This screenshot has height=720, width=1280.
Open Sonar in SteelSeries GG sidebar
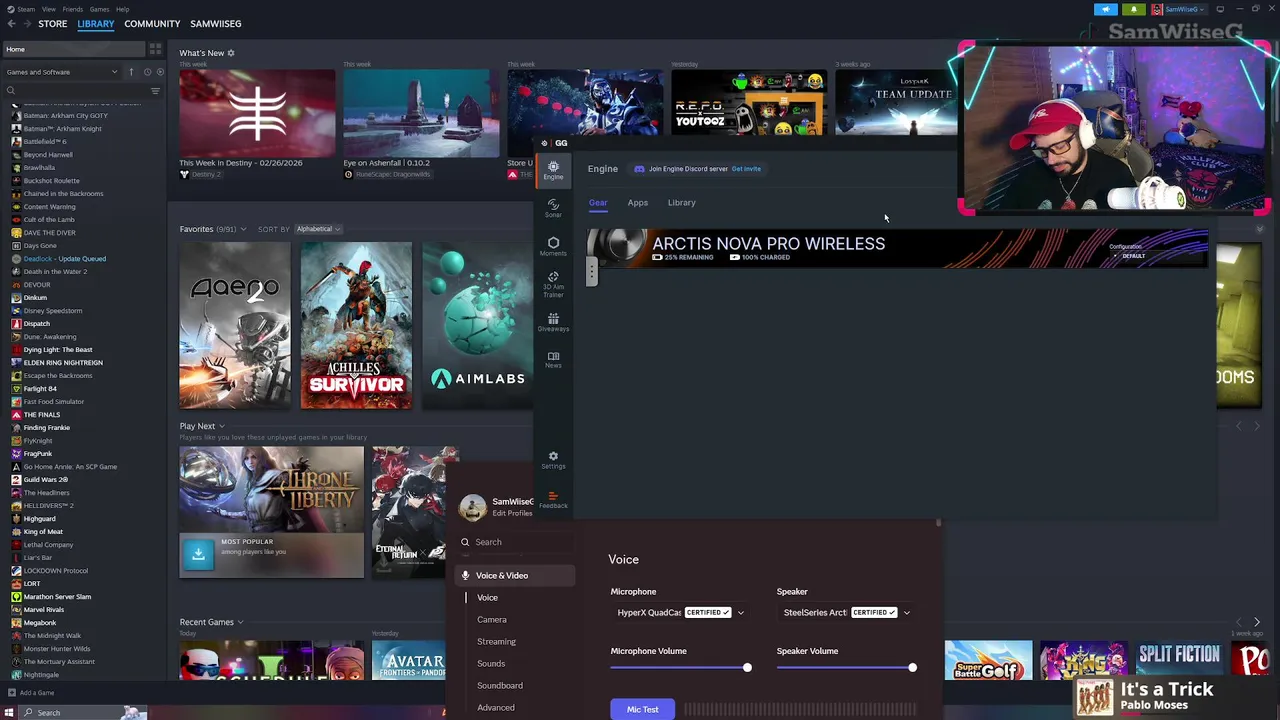pyautogui.click(x=553, y=207)
